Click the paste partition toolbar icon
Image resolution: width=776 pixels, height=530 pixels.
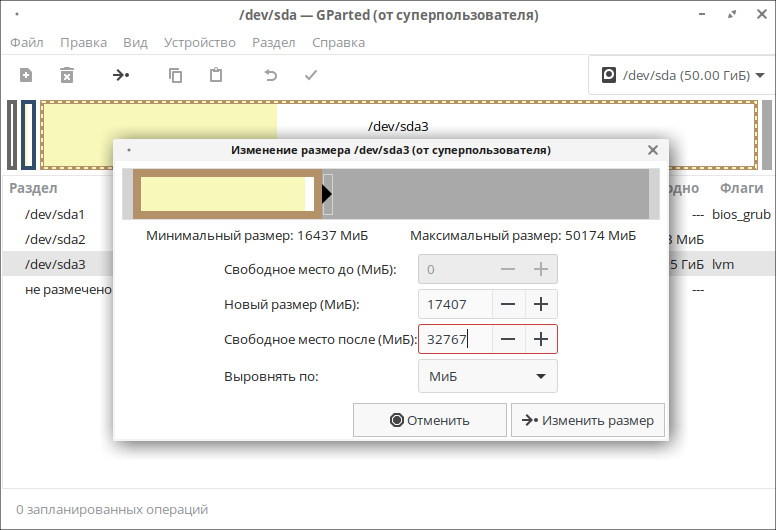click(x=216, y=75)
